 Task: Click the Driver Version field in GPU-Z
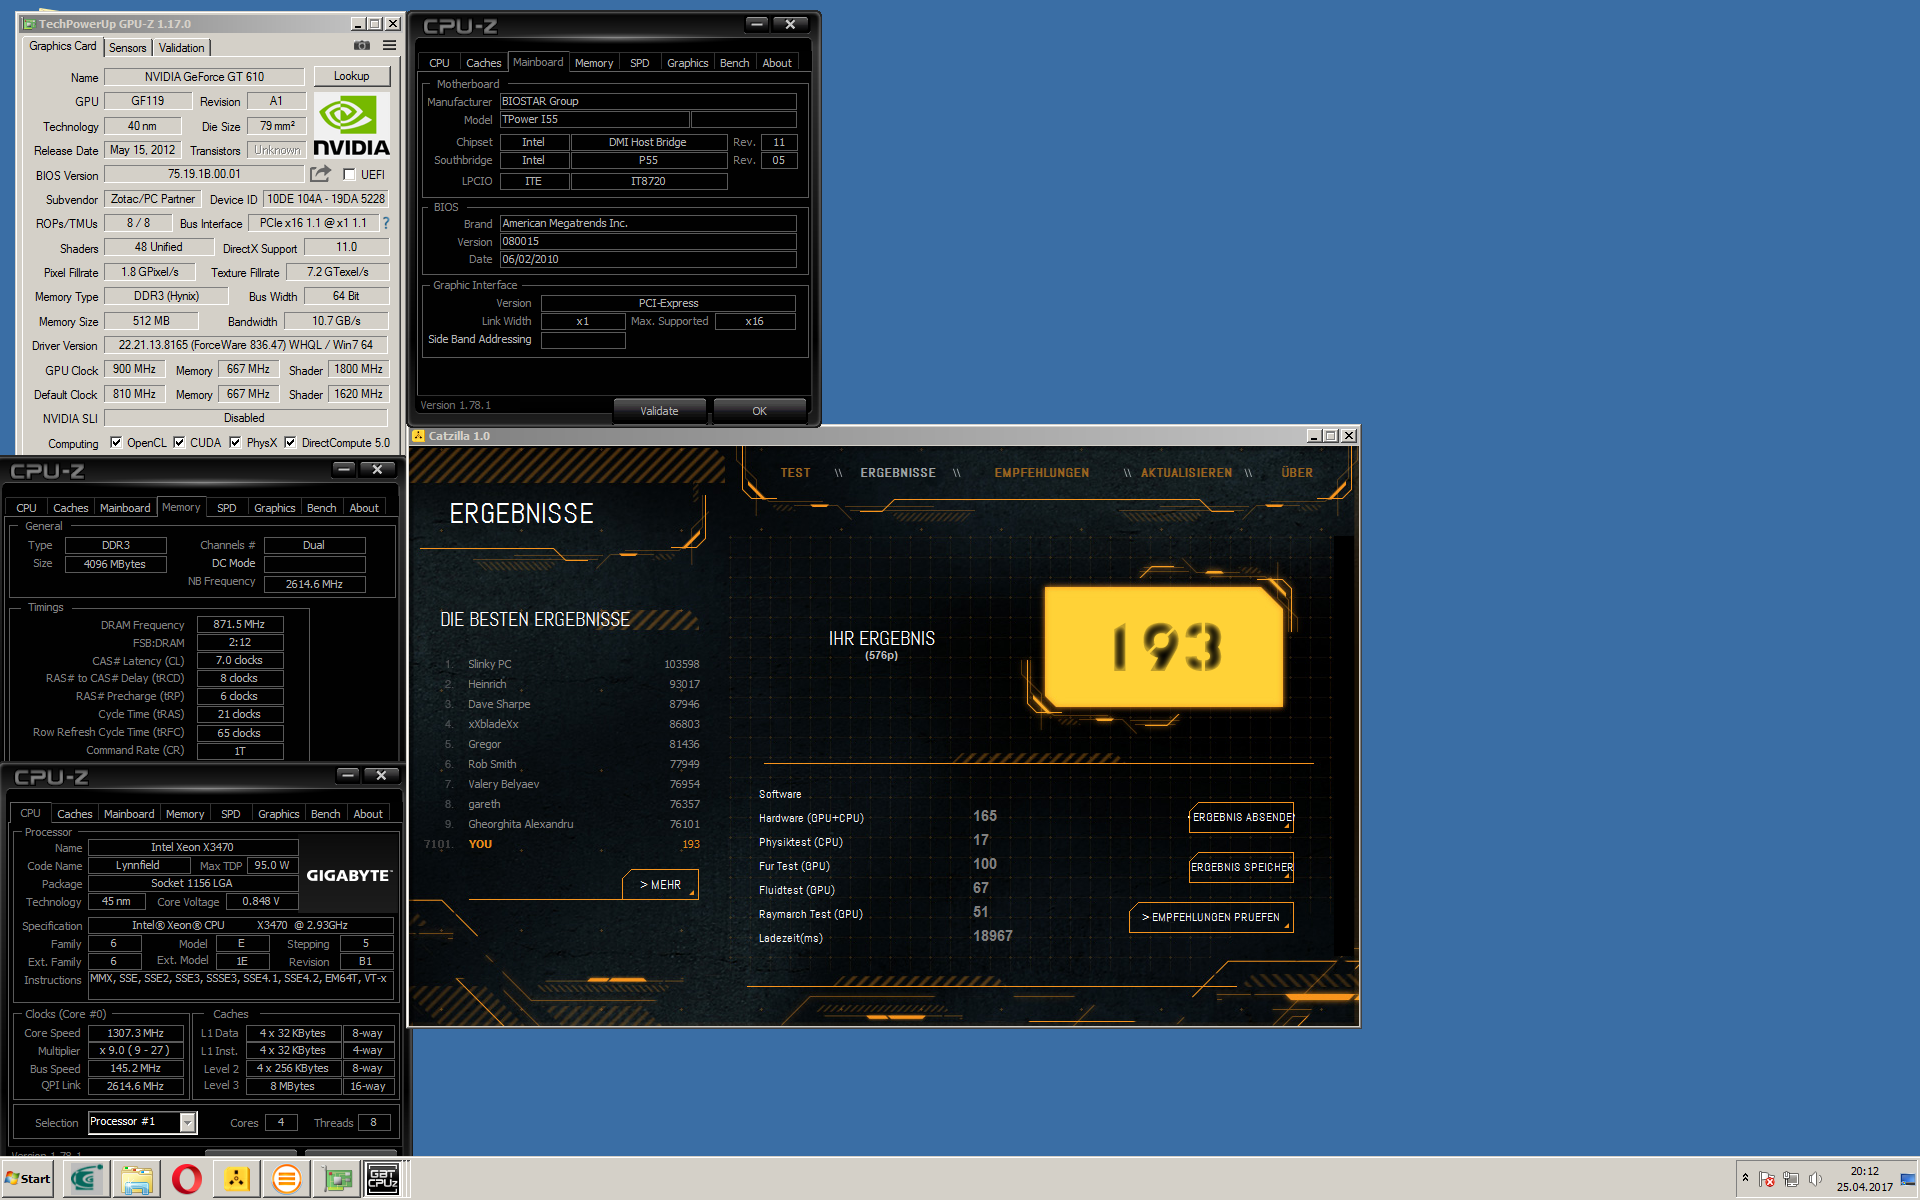pyautogui.click(x=245, y=345)
